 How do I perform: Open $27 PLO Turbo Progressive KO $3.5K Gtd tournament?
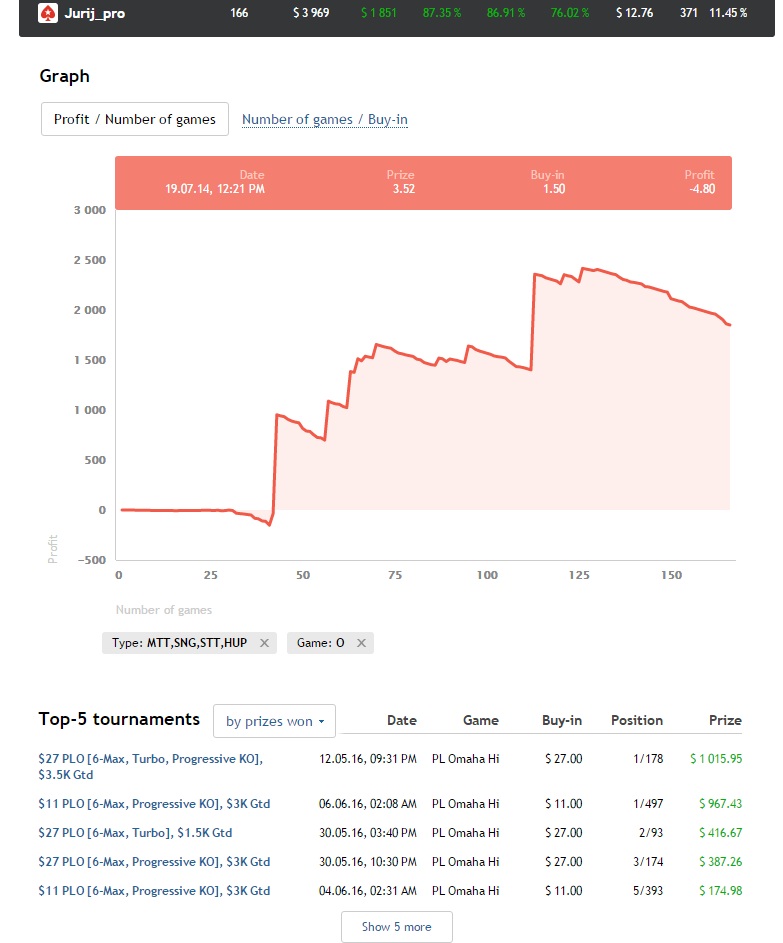click(x=150, y=767)
